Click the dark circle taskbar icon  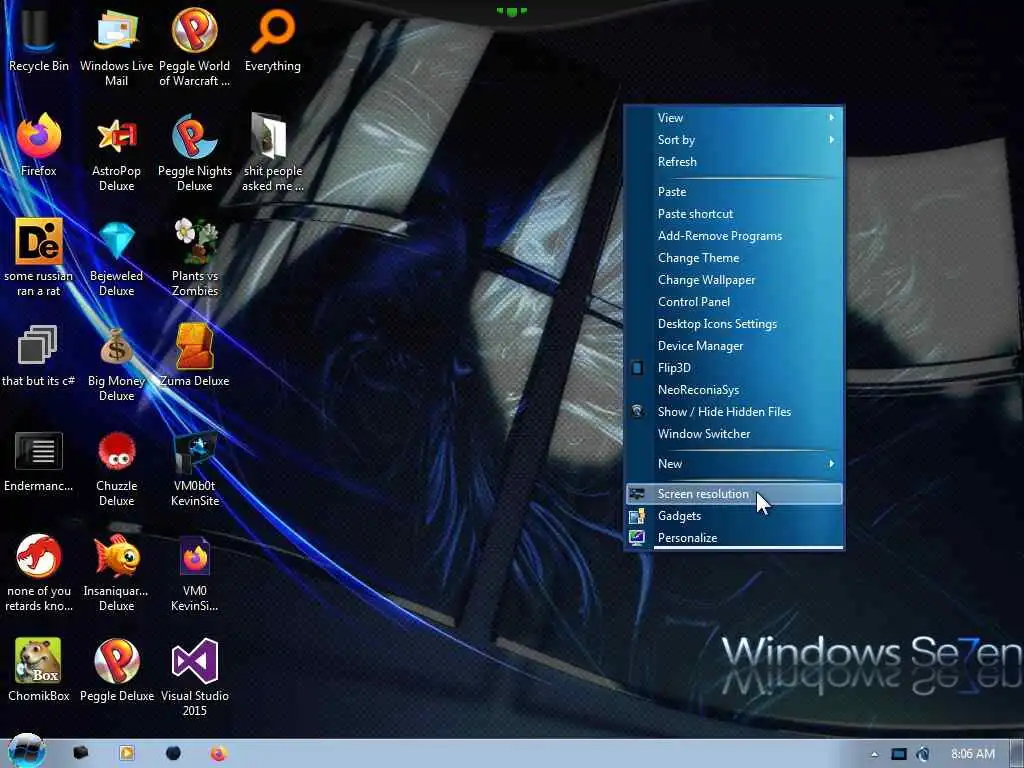[x=173, y=754]
